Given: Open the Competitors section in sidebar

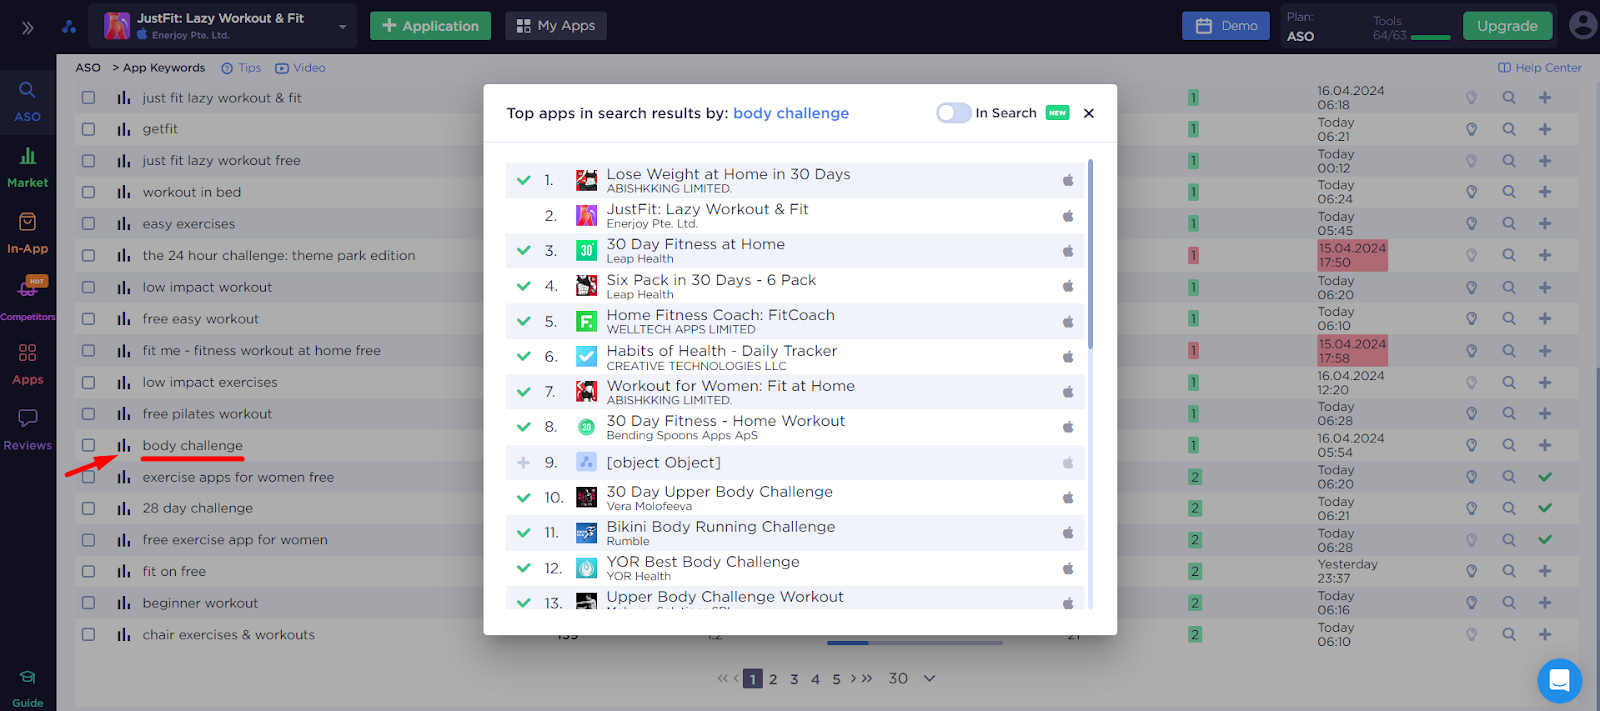Looking at the screenshot, I should tap(28, 299).
